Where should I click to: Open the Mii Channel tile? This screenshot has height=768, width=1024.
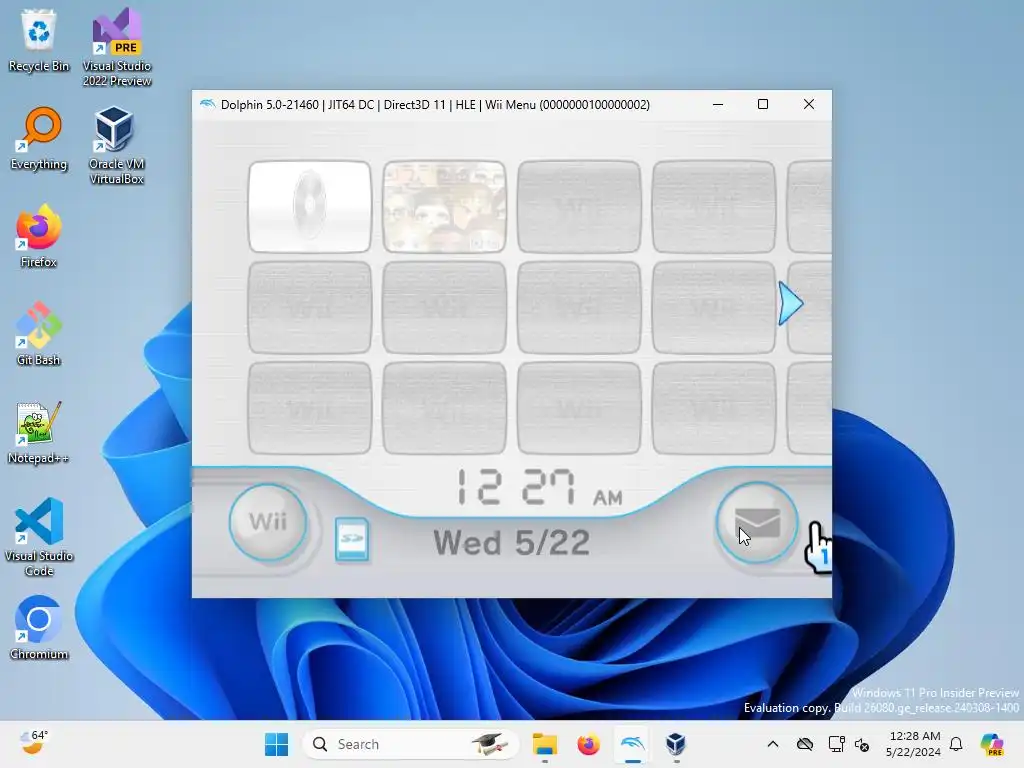[444, 206]
